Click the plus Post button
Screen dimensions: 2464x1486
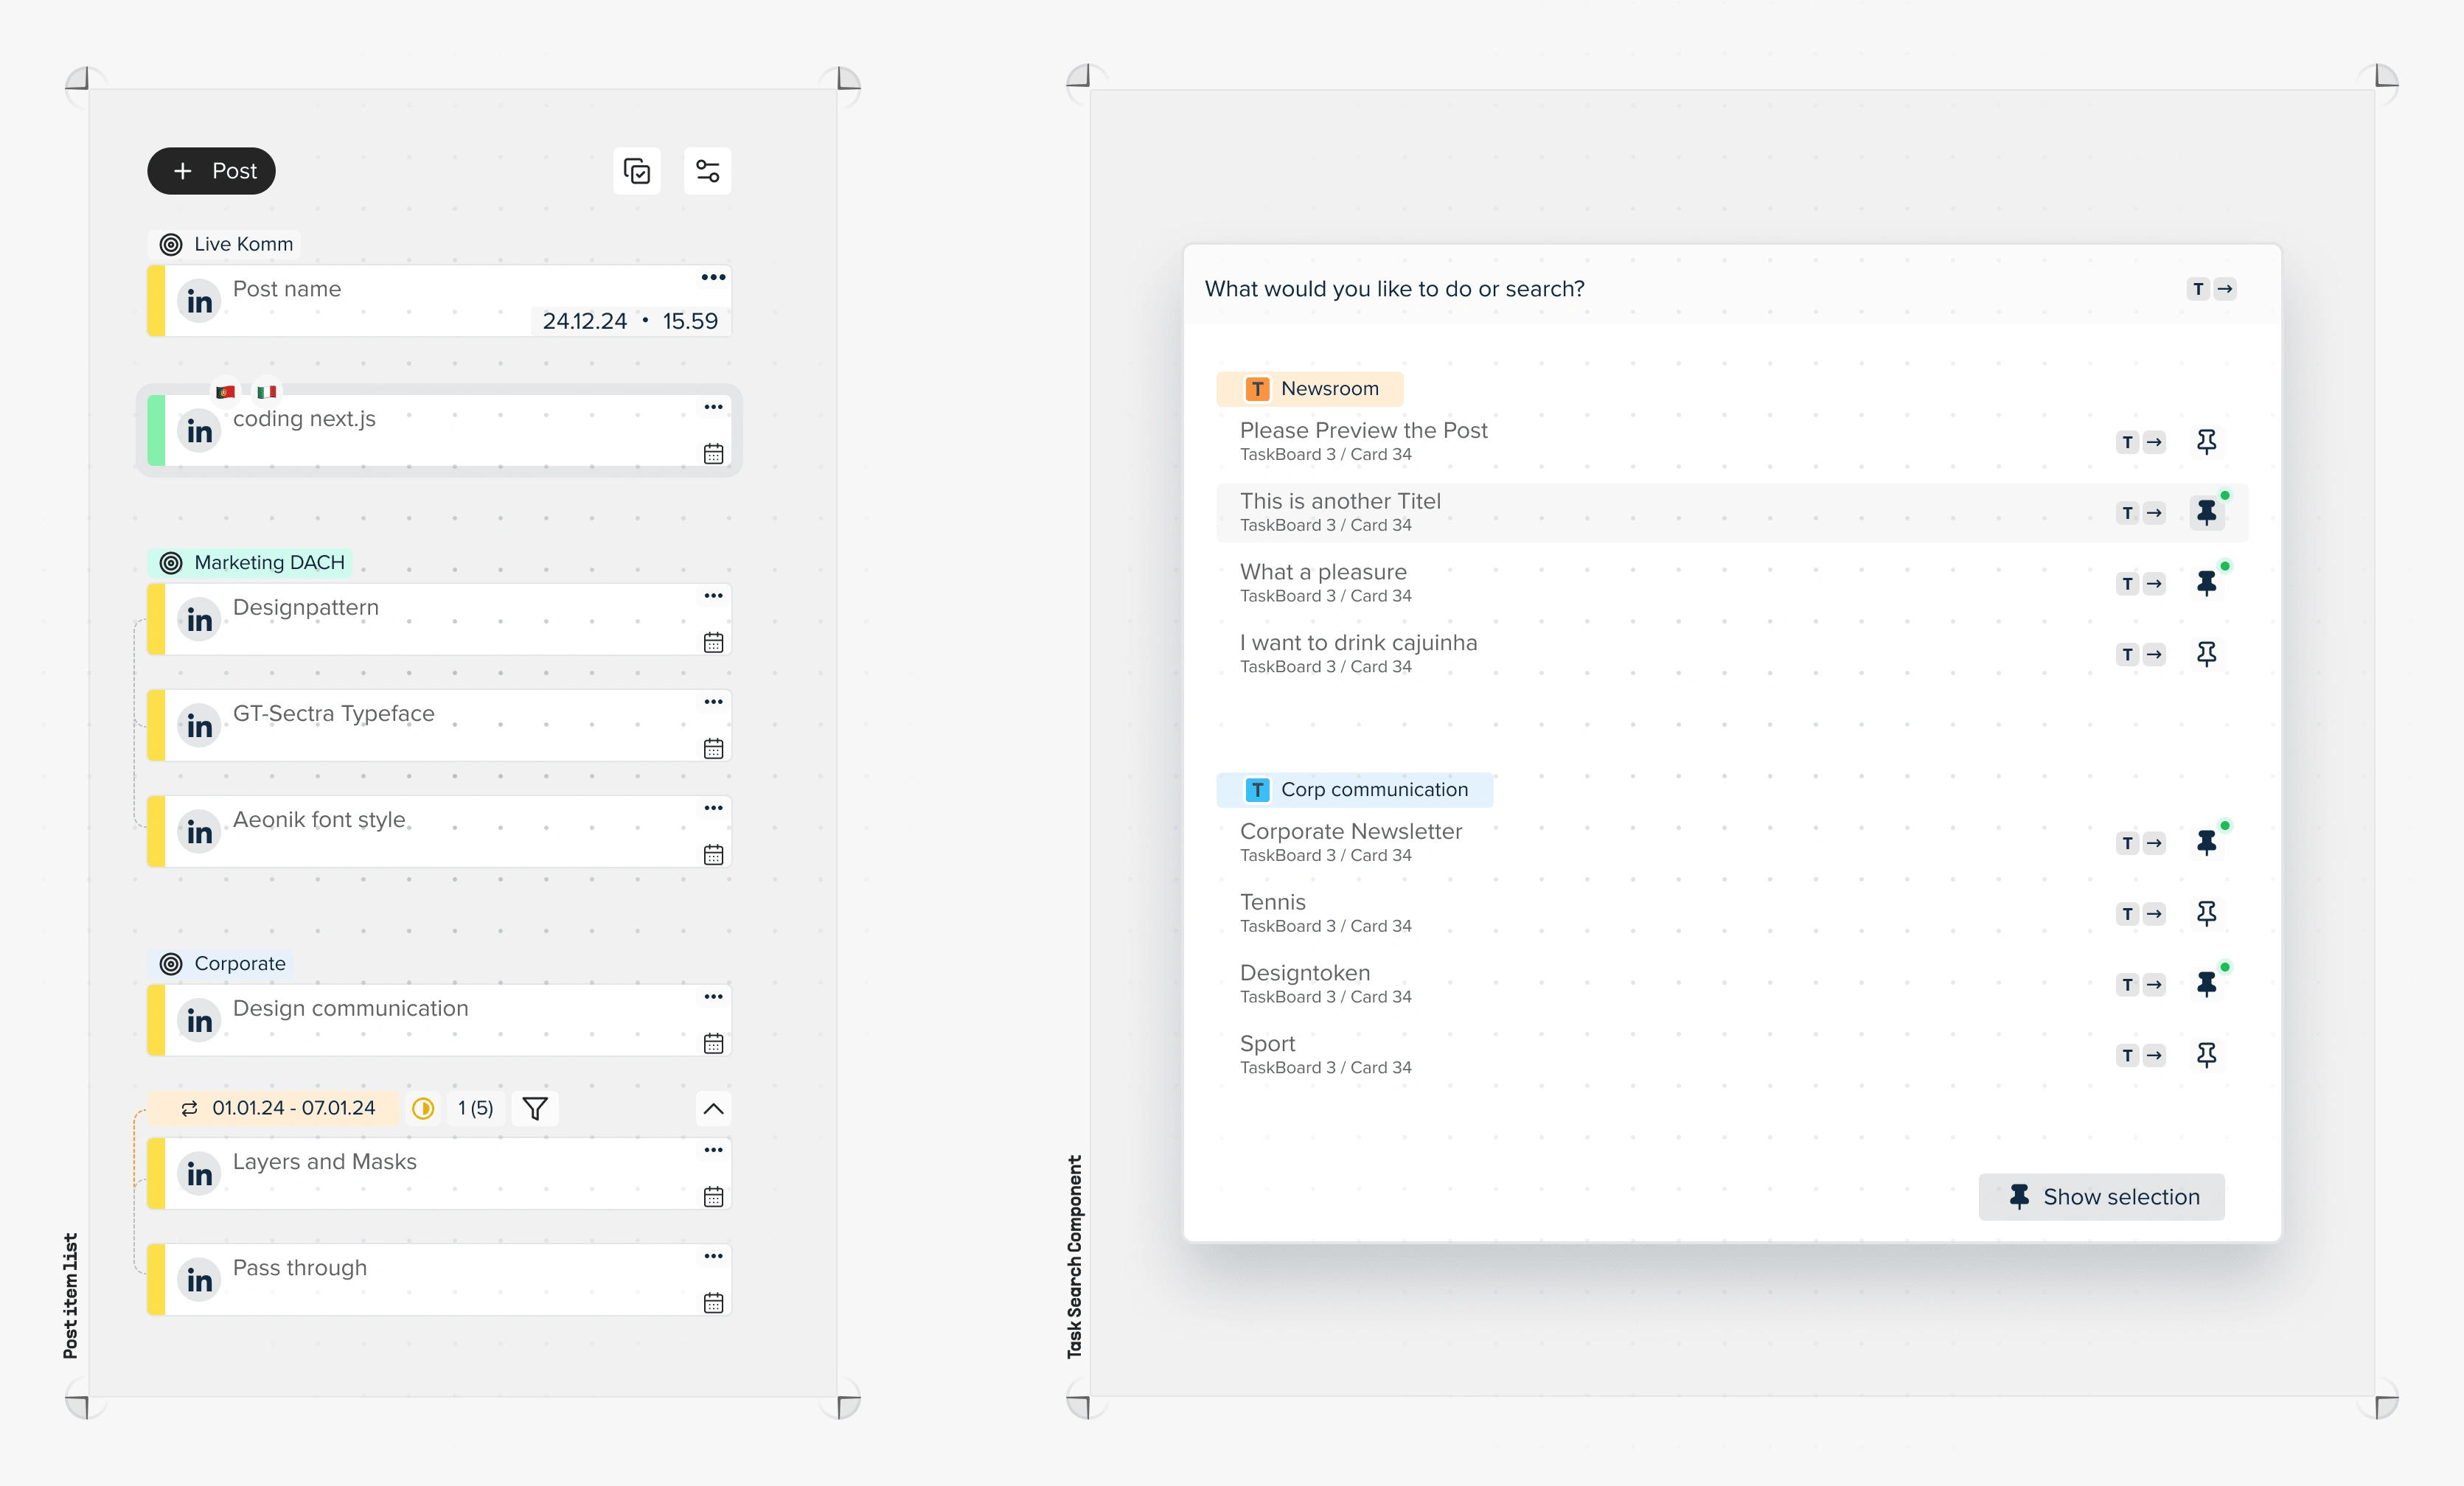click(211, 171)
